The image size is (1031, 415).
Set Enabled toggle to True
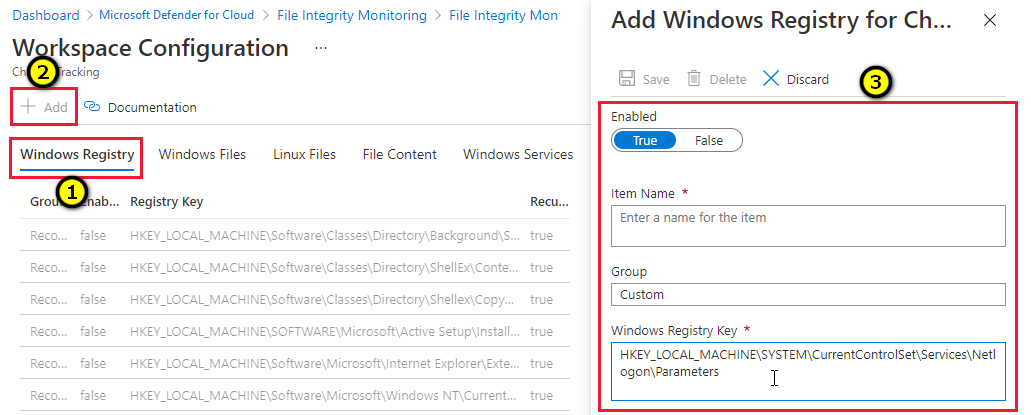(x=645, y=140)
